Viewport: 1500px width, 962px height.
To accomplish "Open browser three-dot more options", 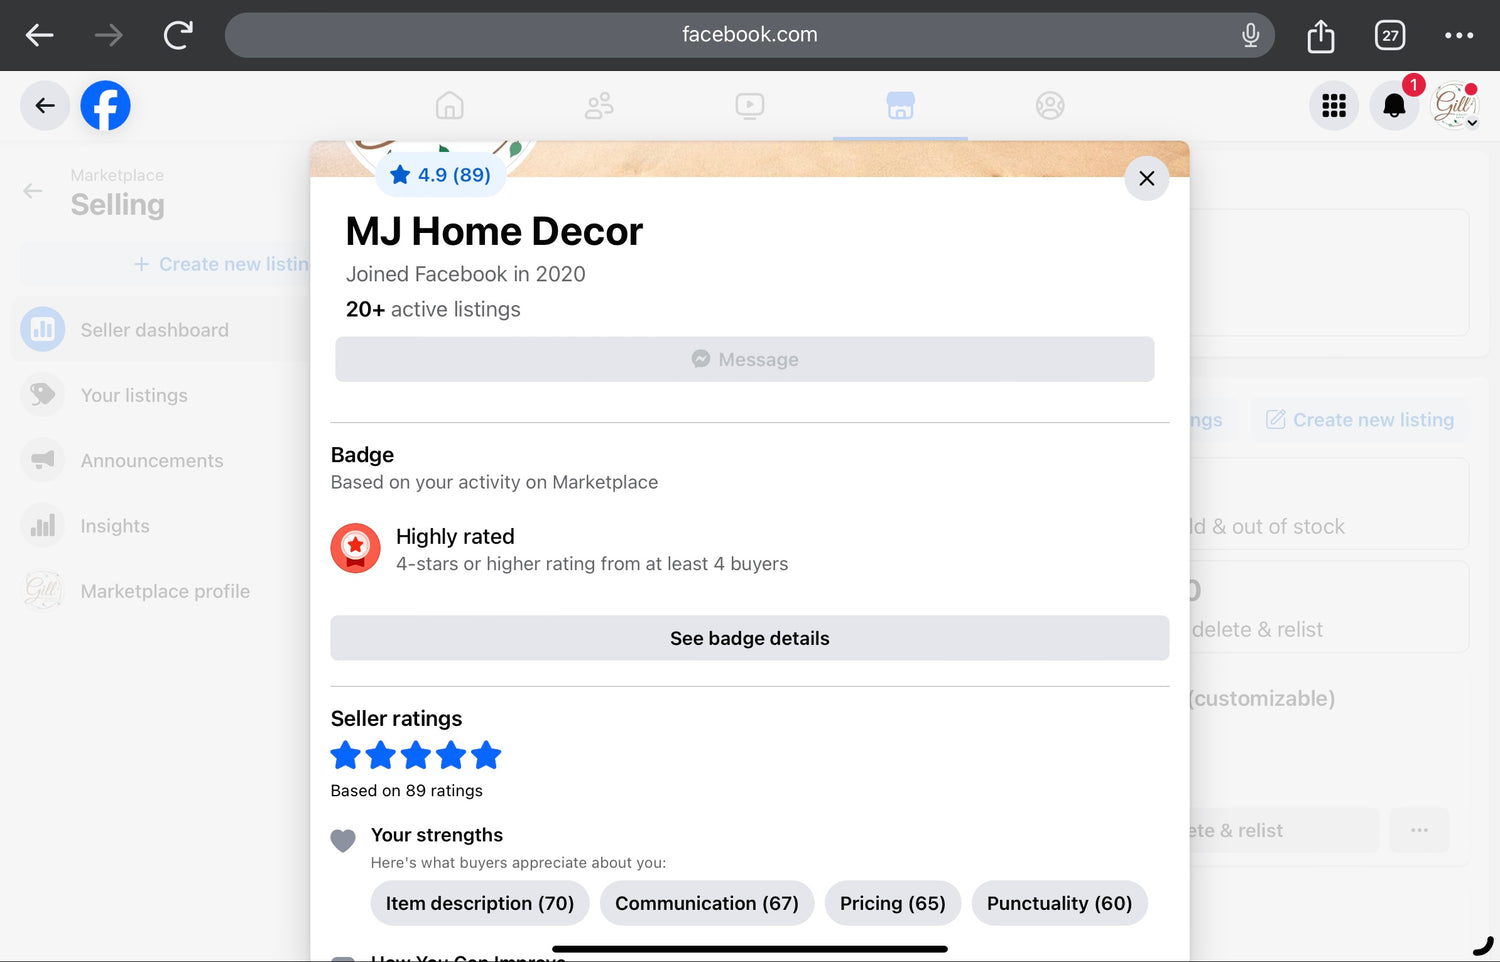I will click(1459, 36).
